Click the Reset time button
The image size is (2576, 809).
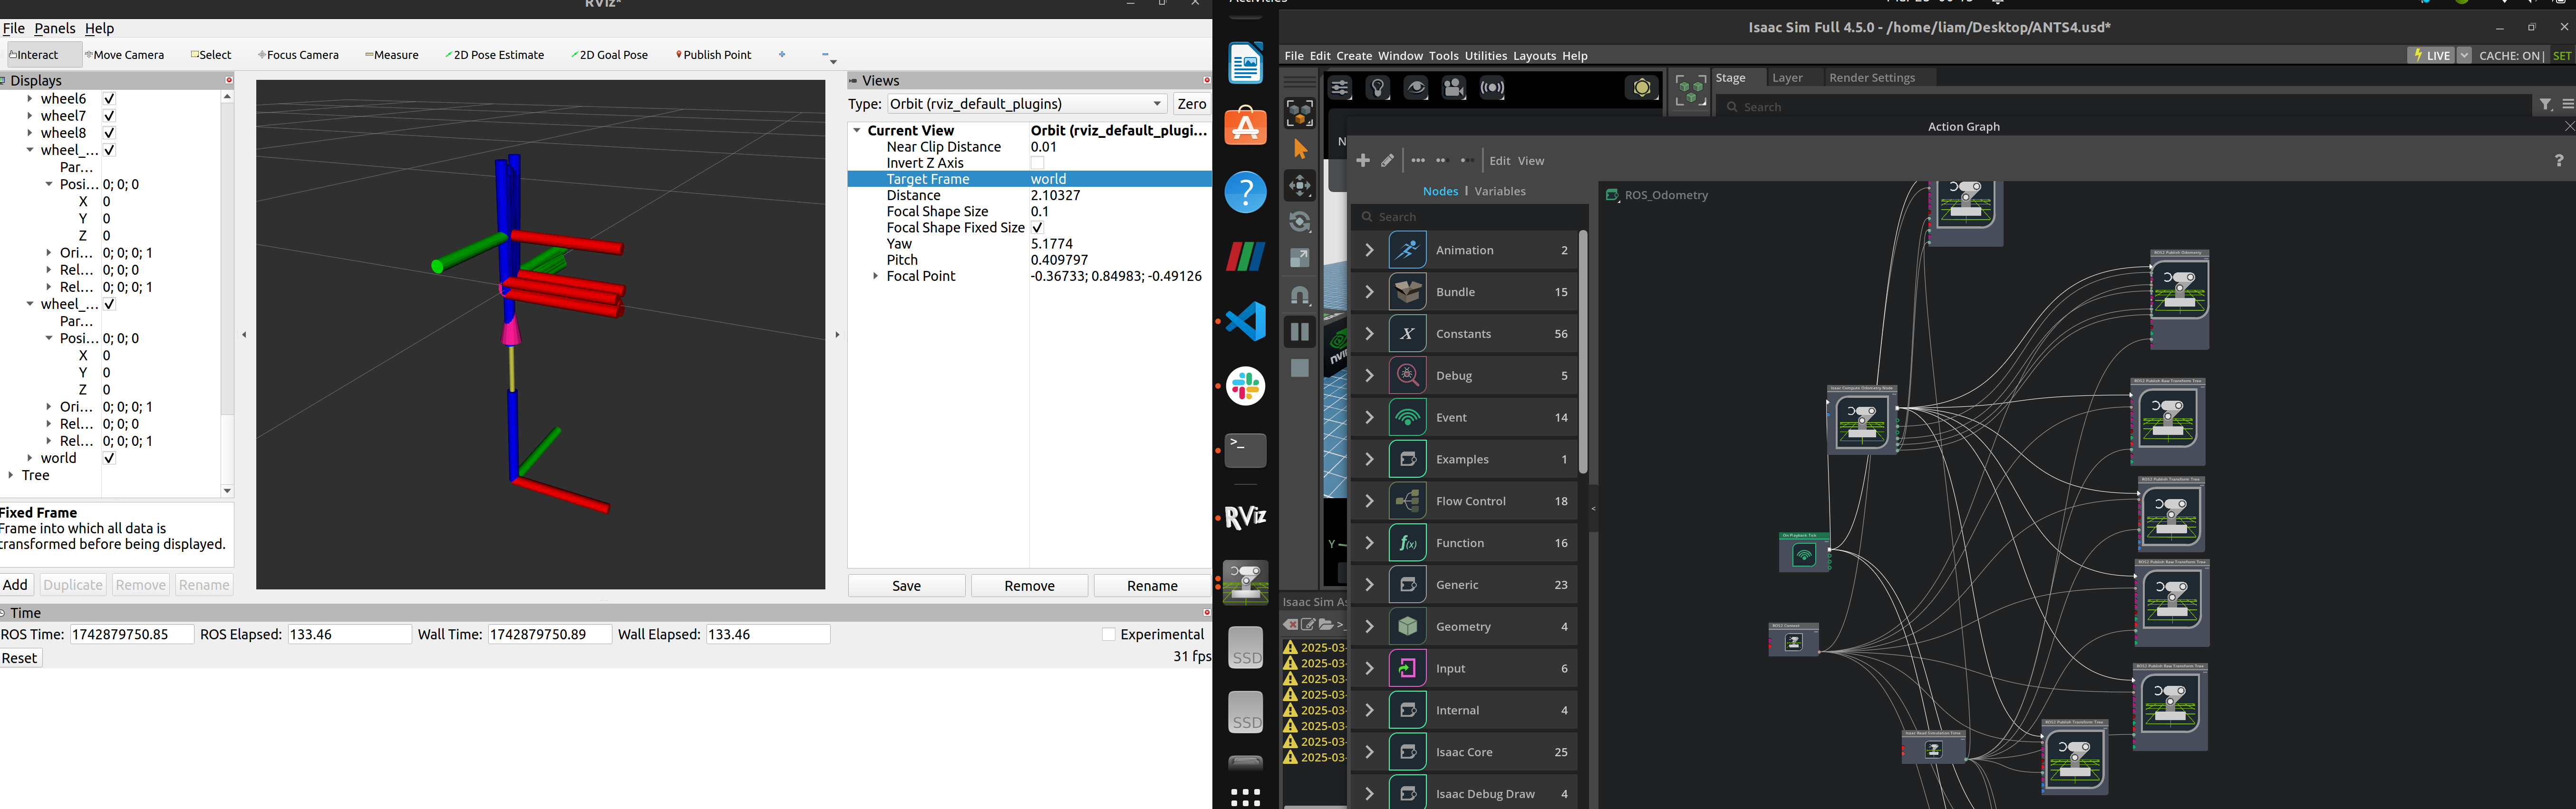pyautogui.click(x=20, y=658)
